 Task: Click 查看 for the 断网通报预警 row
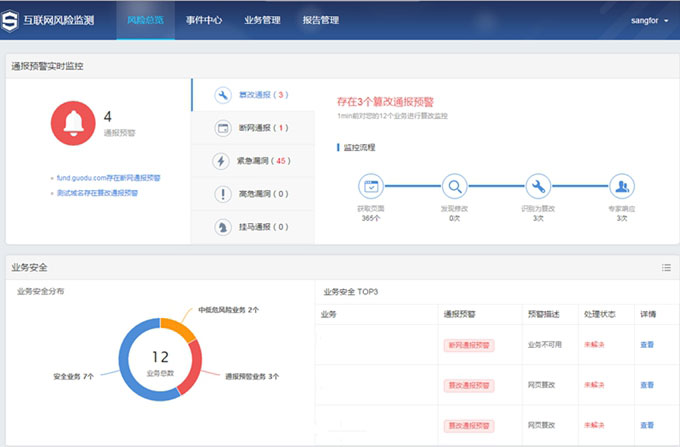click(646, 345)
